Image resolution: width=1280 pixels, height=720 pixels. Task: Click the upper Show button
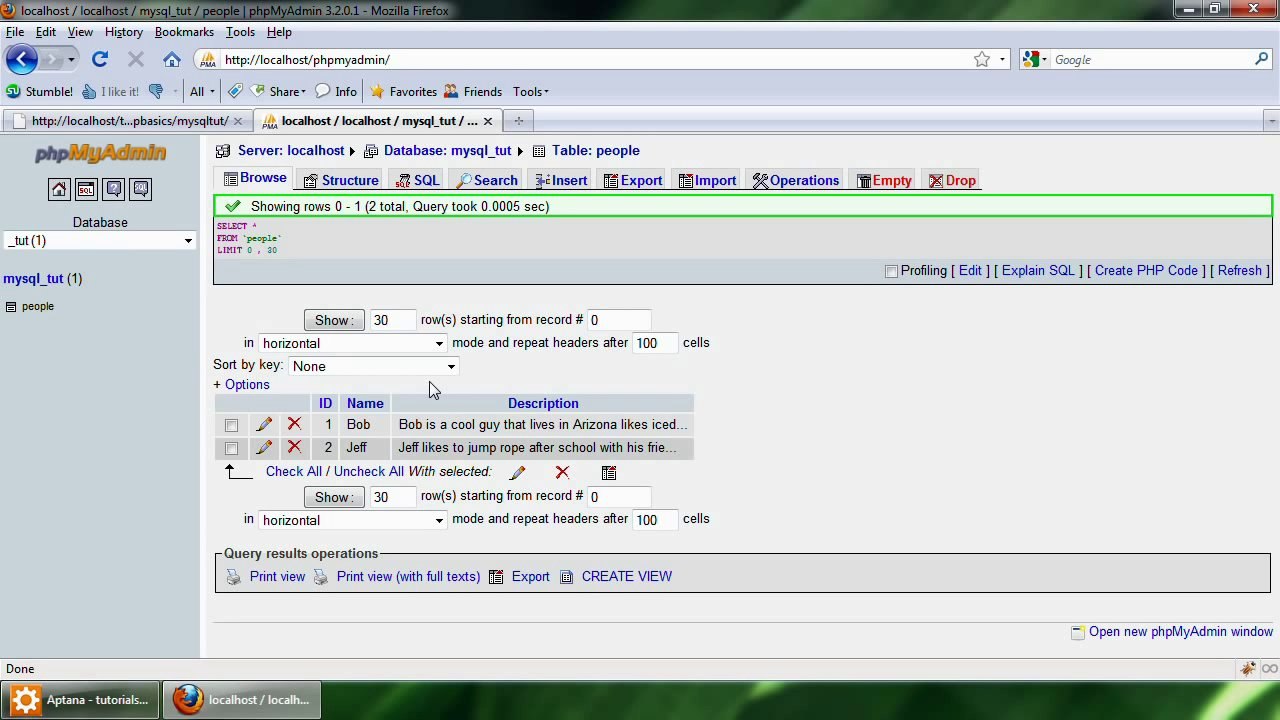pos(334,320)
